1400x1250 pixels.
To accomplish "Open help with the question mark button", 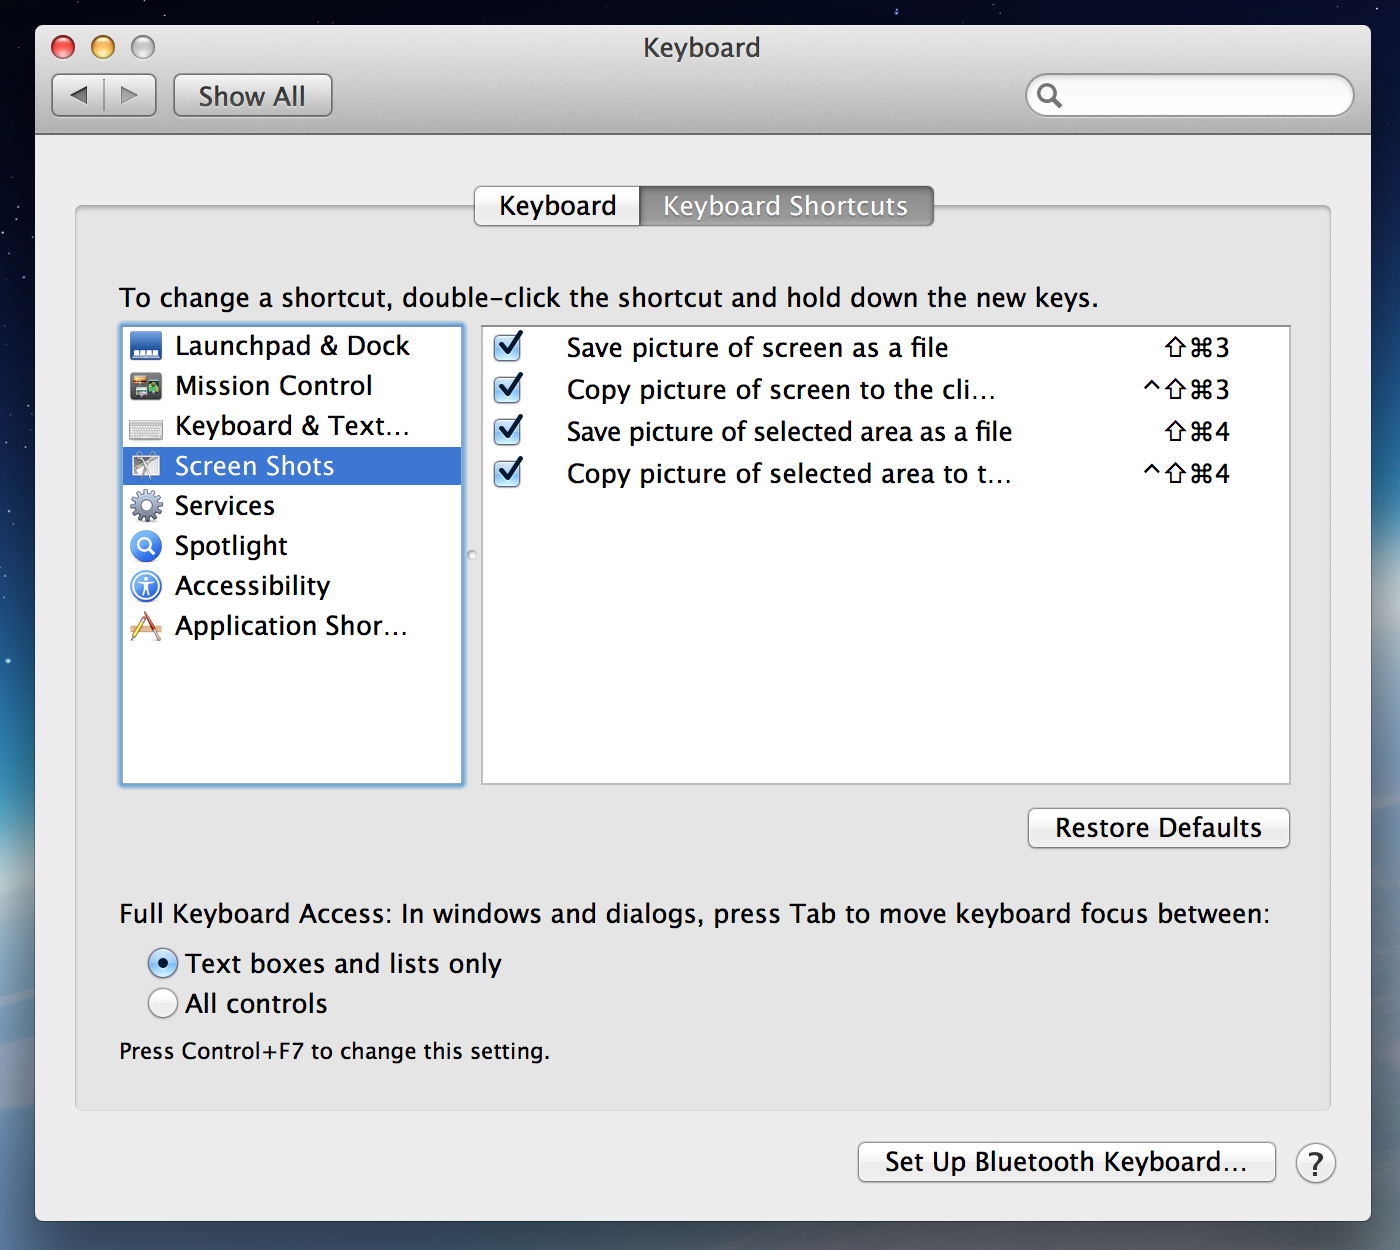I will pos(1315,1163).
